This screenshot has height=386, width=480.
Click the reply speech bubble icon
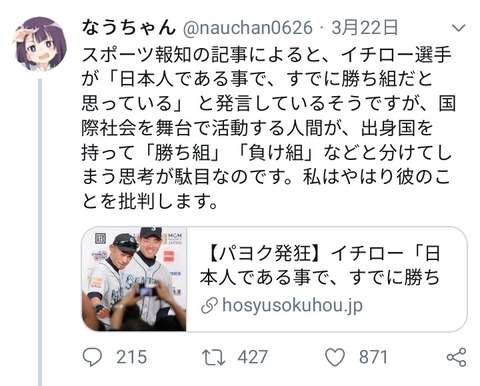pyautogui.click(x=92, y=357)
